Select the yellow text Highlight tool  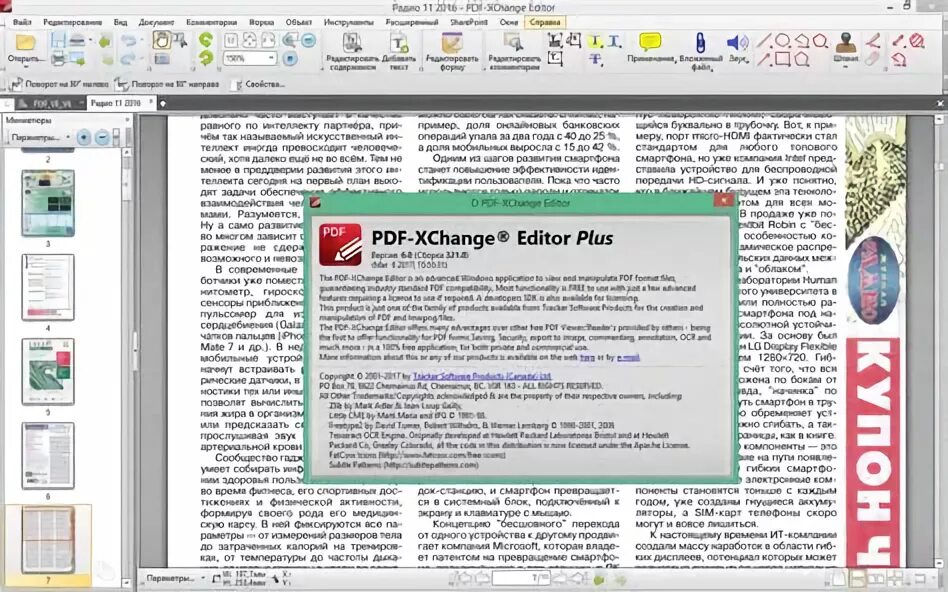tap(596, 41)
